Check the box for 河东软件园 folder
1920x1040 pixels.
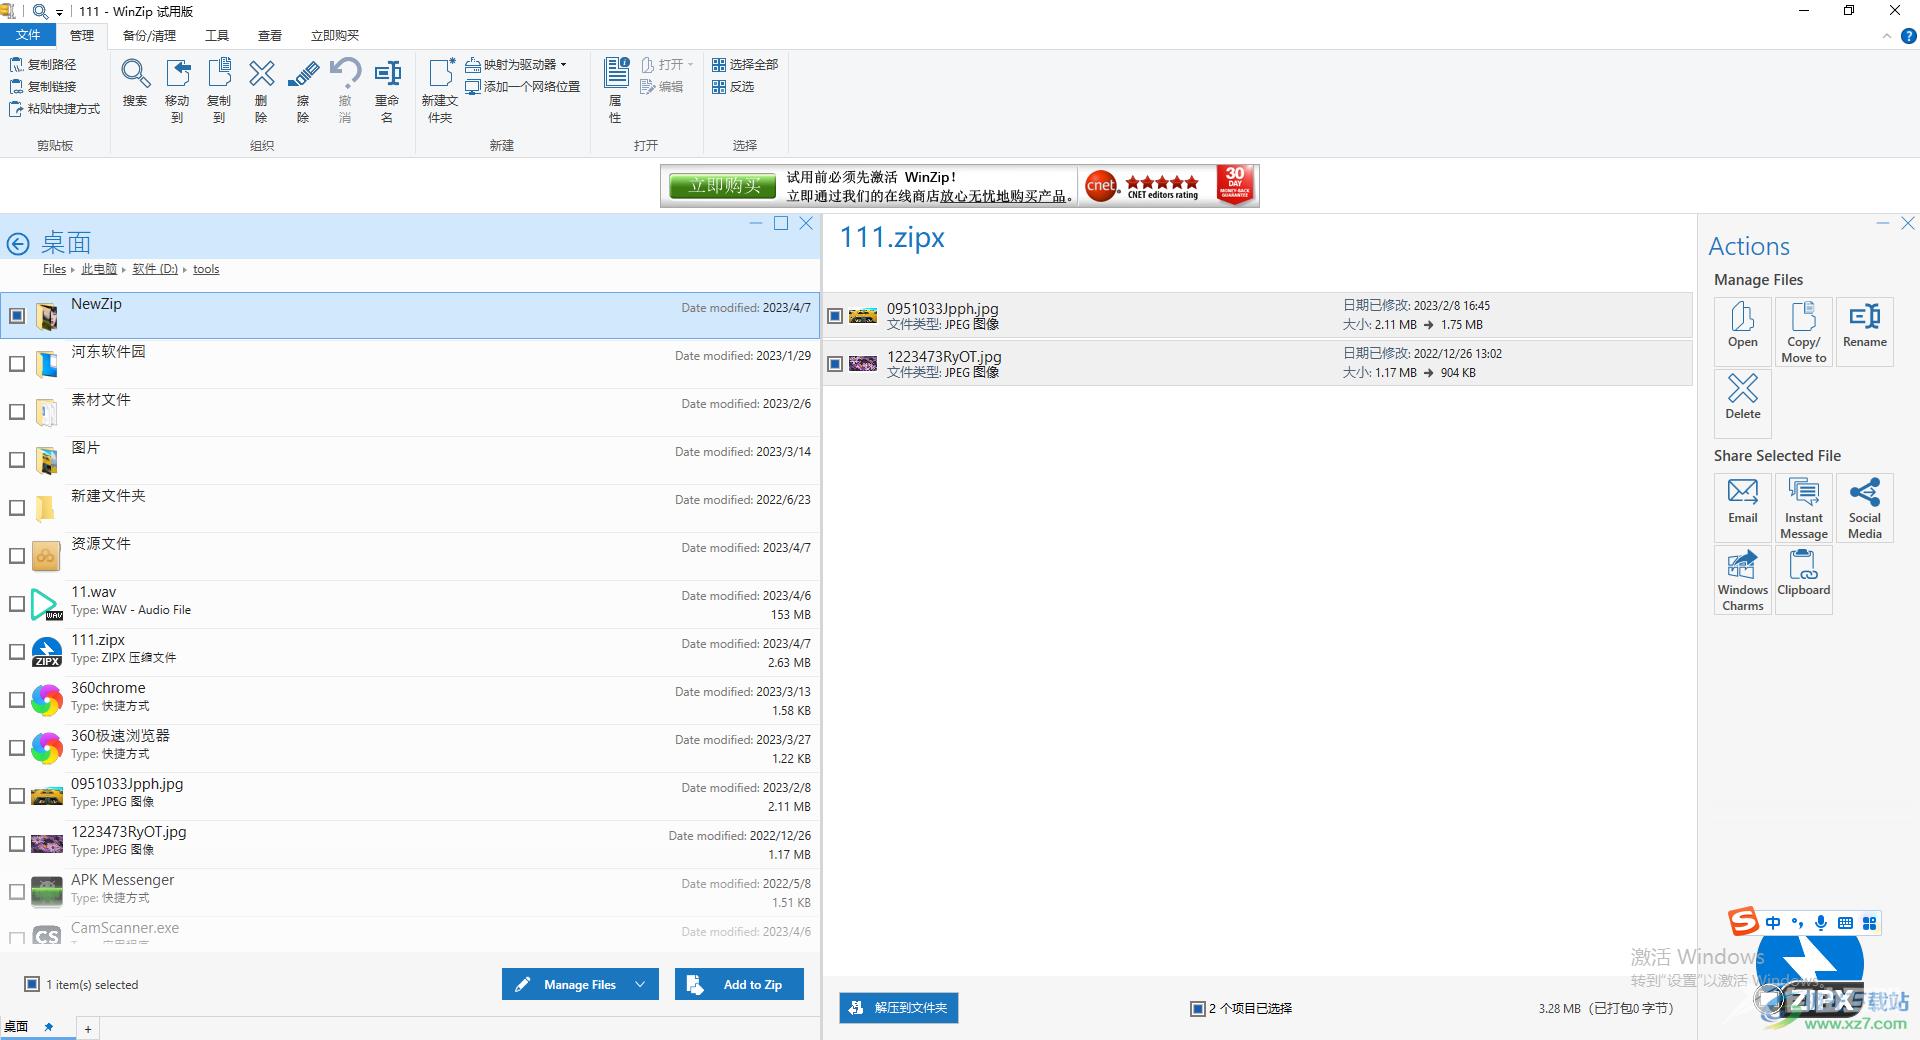[x=17, y=364]
